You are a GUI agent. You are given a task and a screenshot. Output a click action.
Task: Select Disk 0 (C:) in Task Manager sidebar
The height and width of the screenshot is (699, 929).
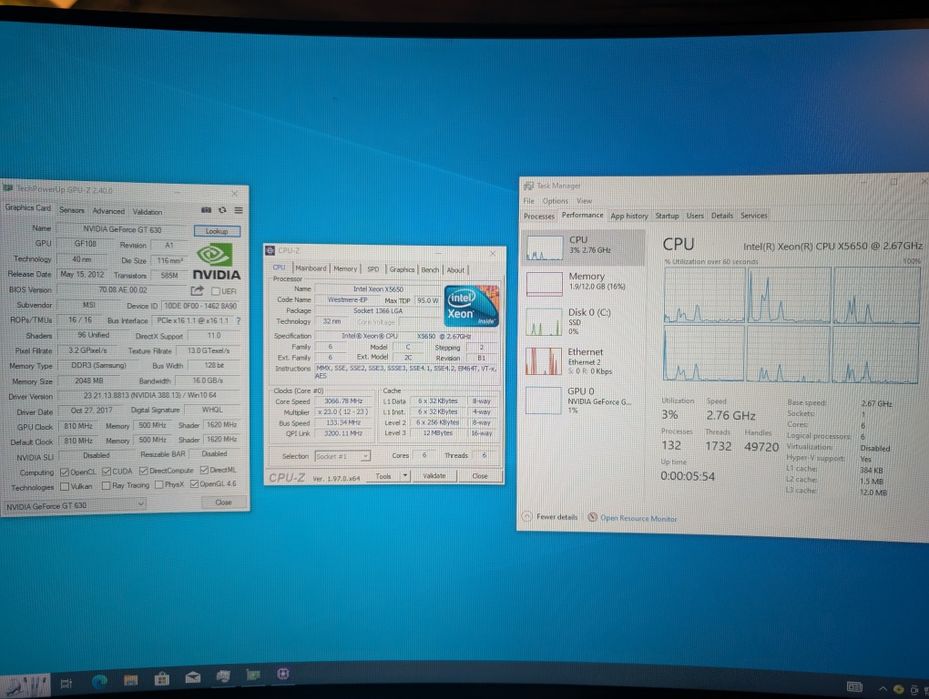[583, 321]
